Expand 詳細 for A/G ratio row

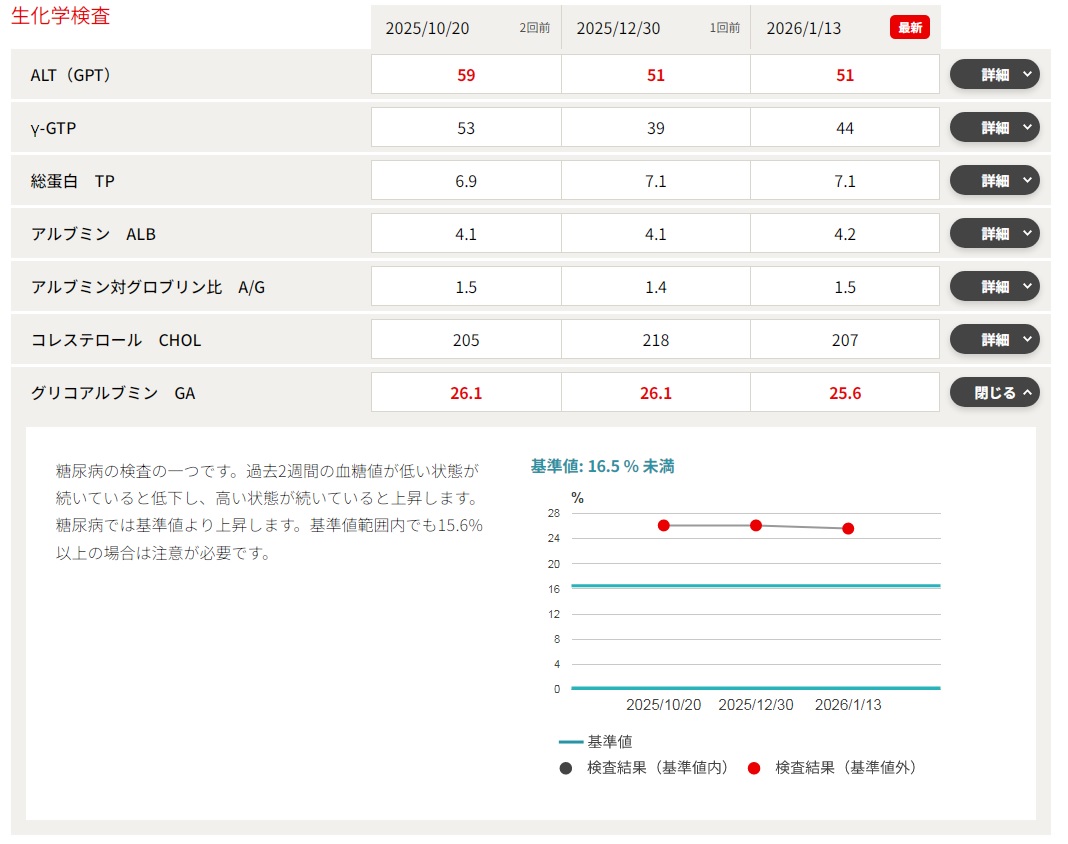pos(994,287)
